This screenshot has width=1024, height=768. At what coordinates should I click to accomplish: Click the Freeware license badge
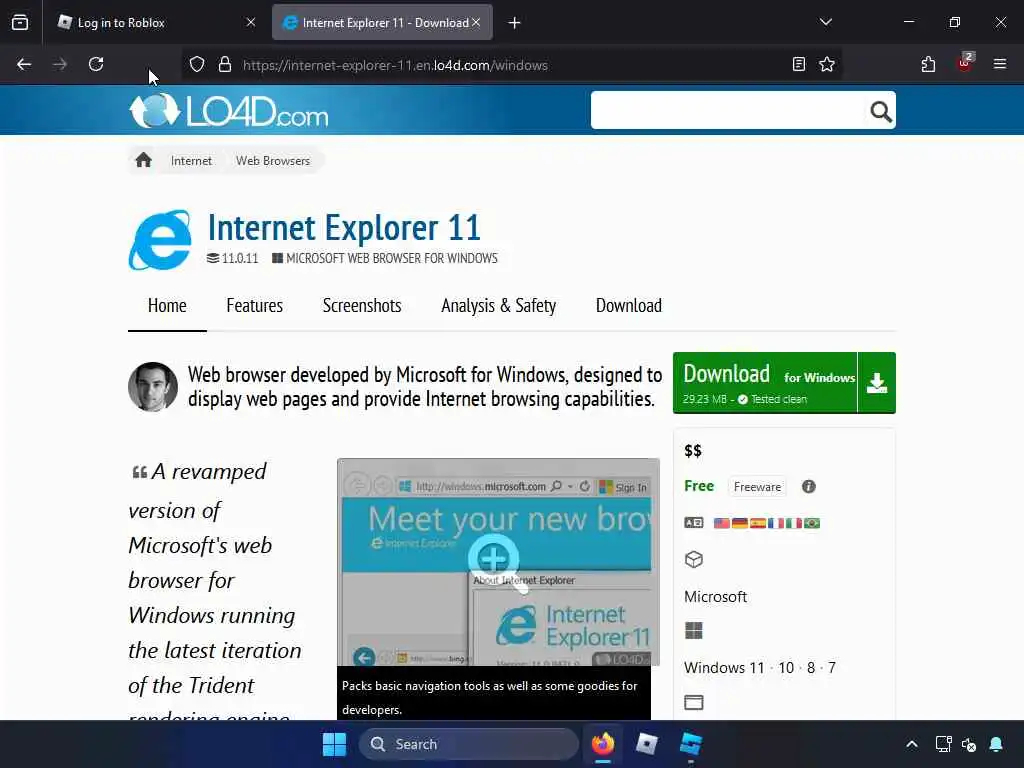(758, 487)
